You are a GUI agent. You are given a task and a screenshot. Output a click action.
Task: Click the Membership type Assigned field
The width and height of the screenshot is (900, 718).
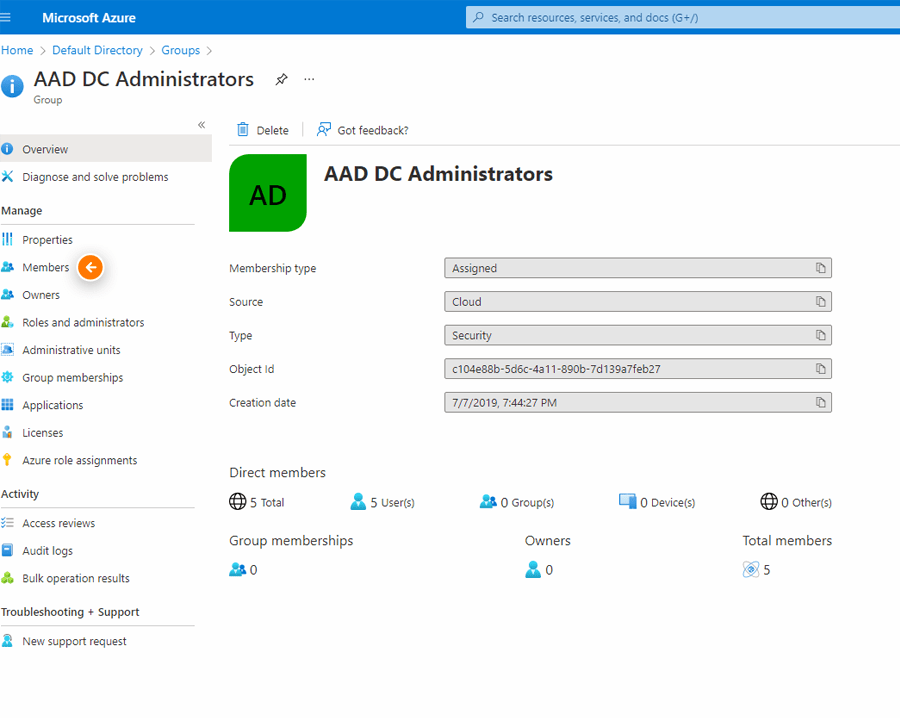[638, 268]
